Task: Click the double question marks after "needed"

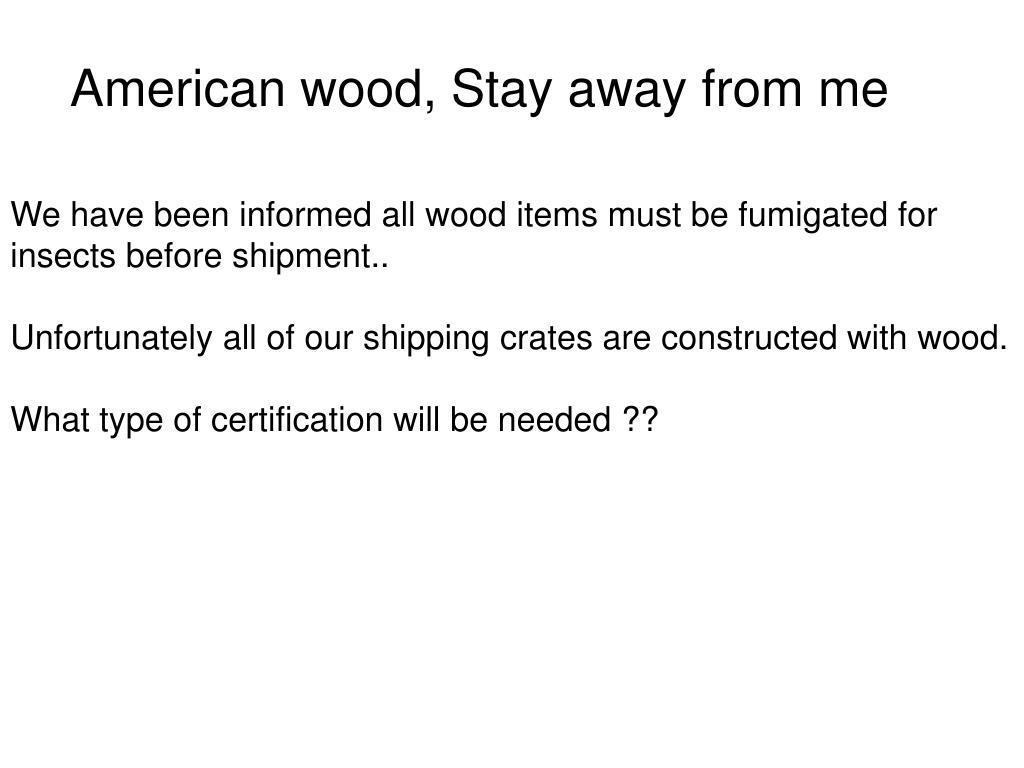Action: click(640, 419)
